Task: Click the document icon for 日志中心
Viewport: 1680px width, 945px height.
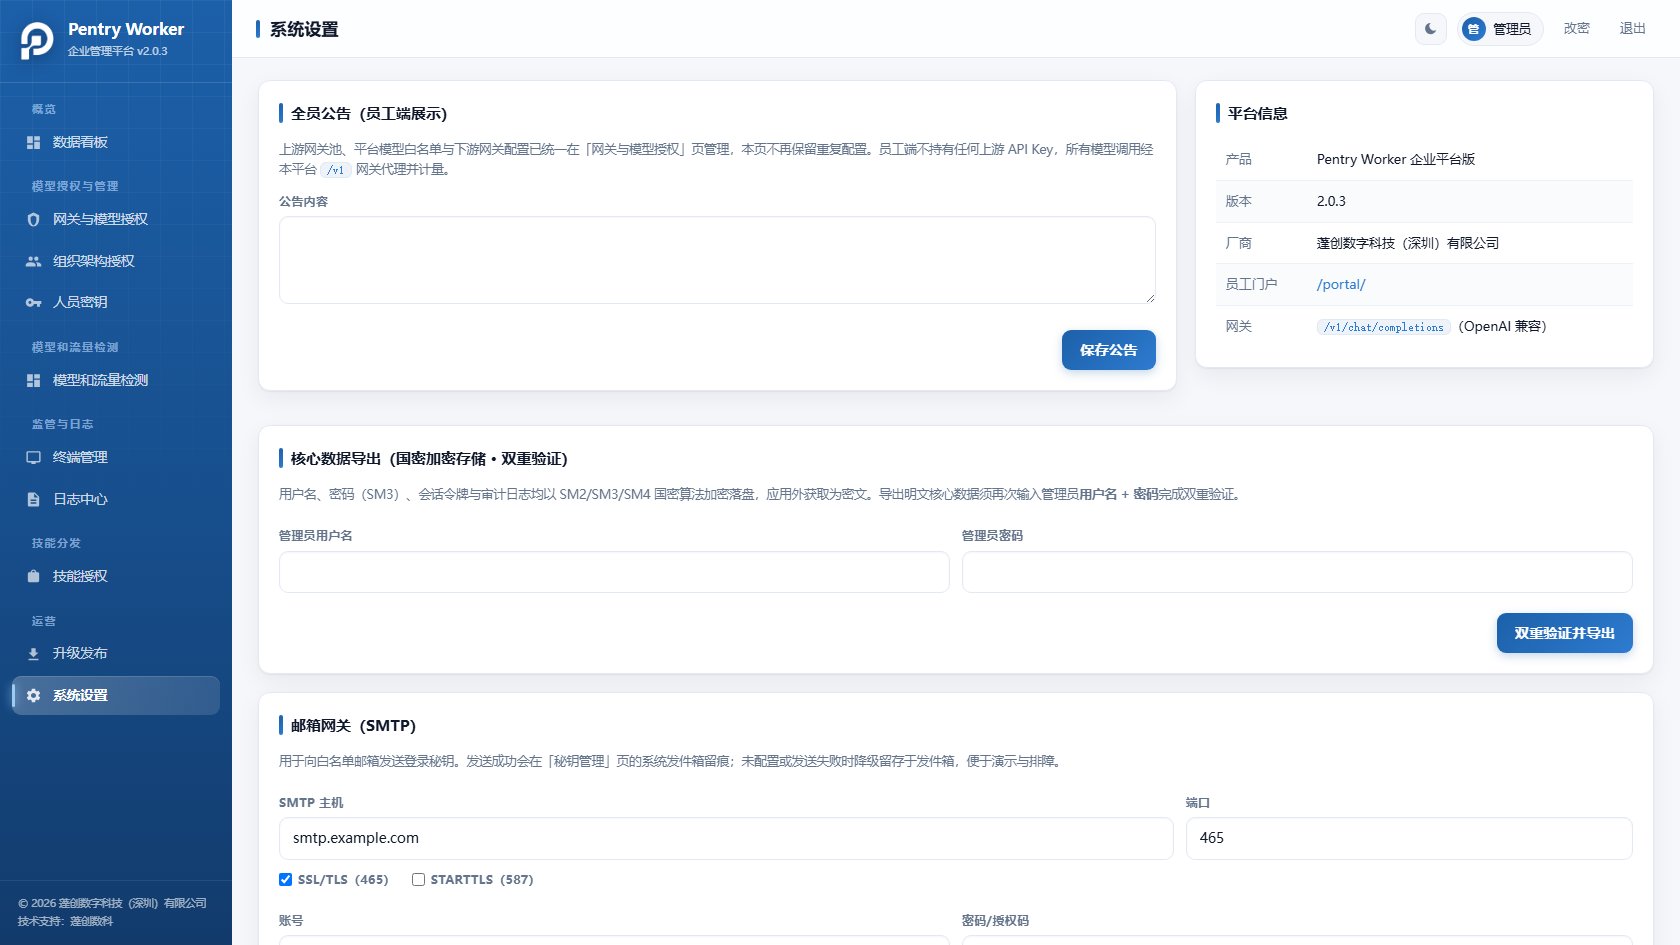Action: (x=33, y=499)
